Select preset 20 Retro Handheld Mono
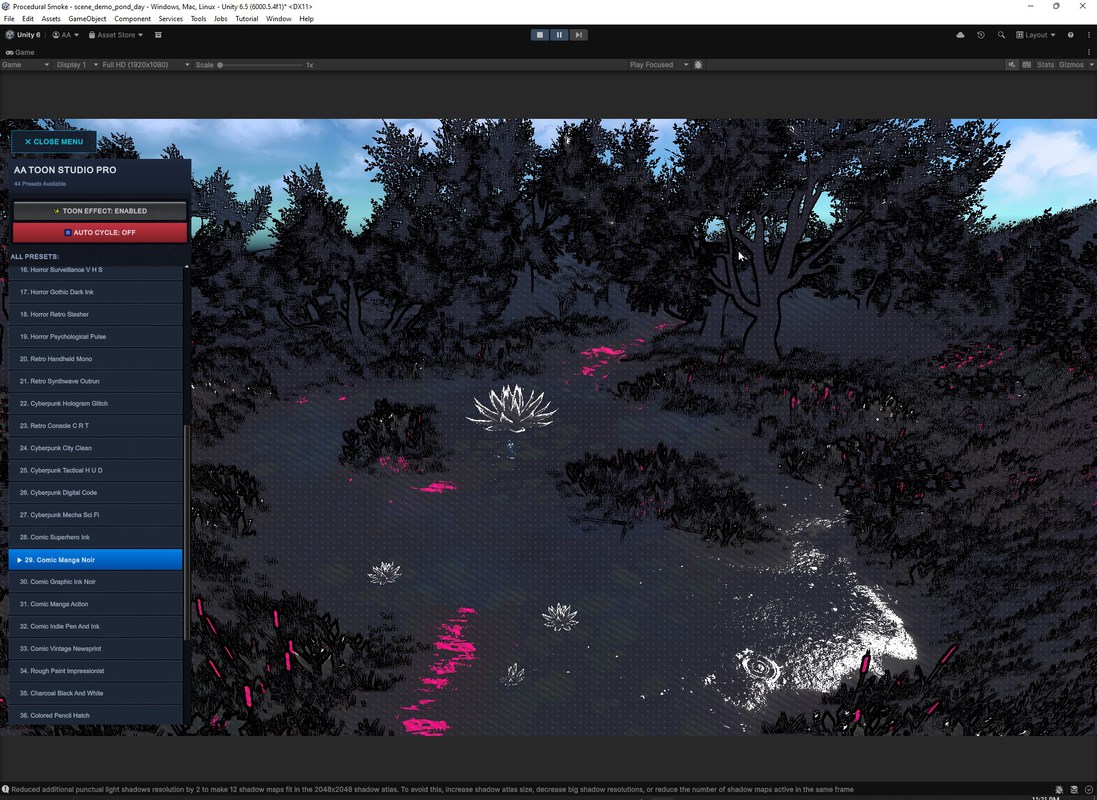Viewport: 1097px width, 800px height. click(96, 359)
